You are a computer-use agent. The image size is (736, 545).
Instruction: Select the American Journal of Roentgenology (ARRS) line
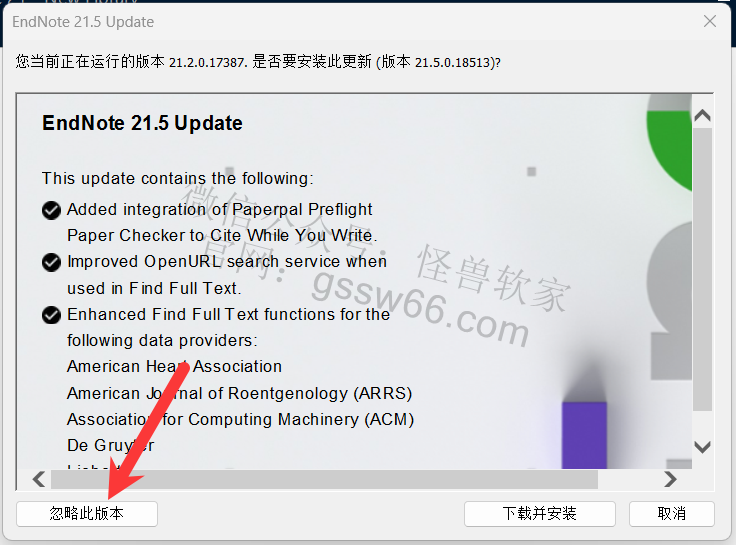point(239,393)
